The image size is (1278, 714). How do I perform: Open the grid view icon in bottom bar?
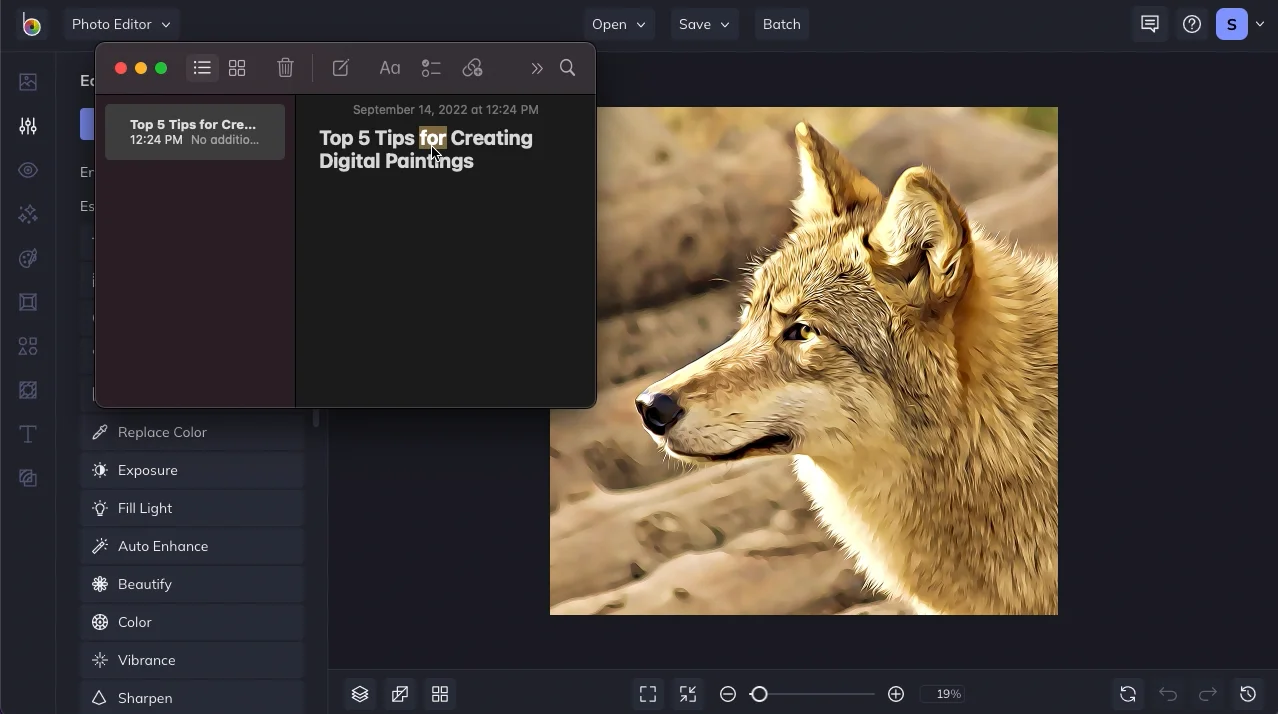(x=440, y=694)
